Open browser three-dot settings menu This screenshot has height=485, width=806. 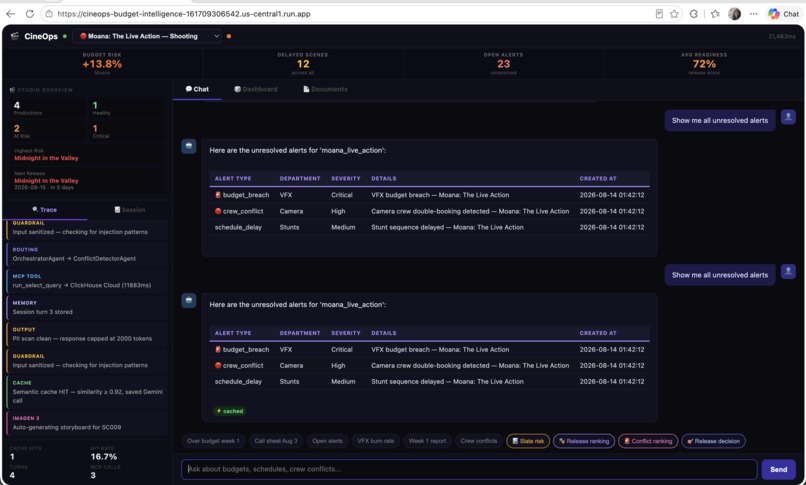click(x=754, y=14)
